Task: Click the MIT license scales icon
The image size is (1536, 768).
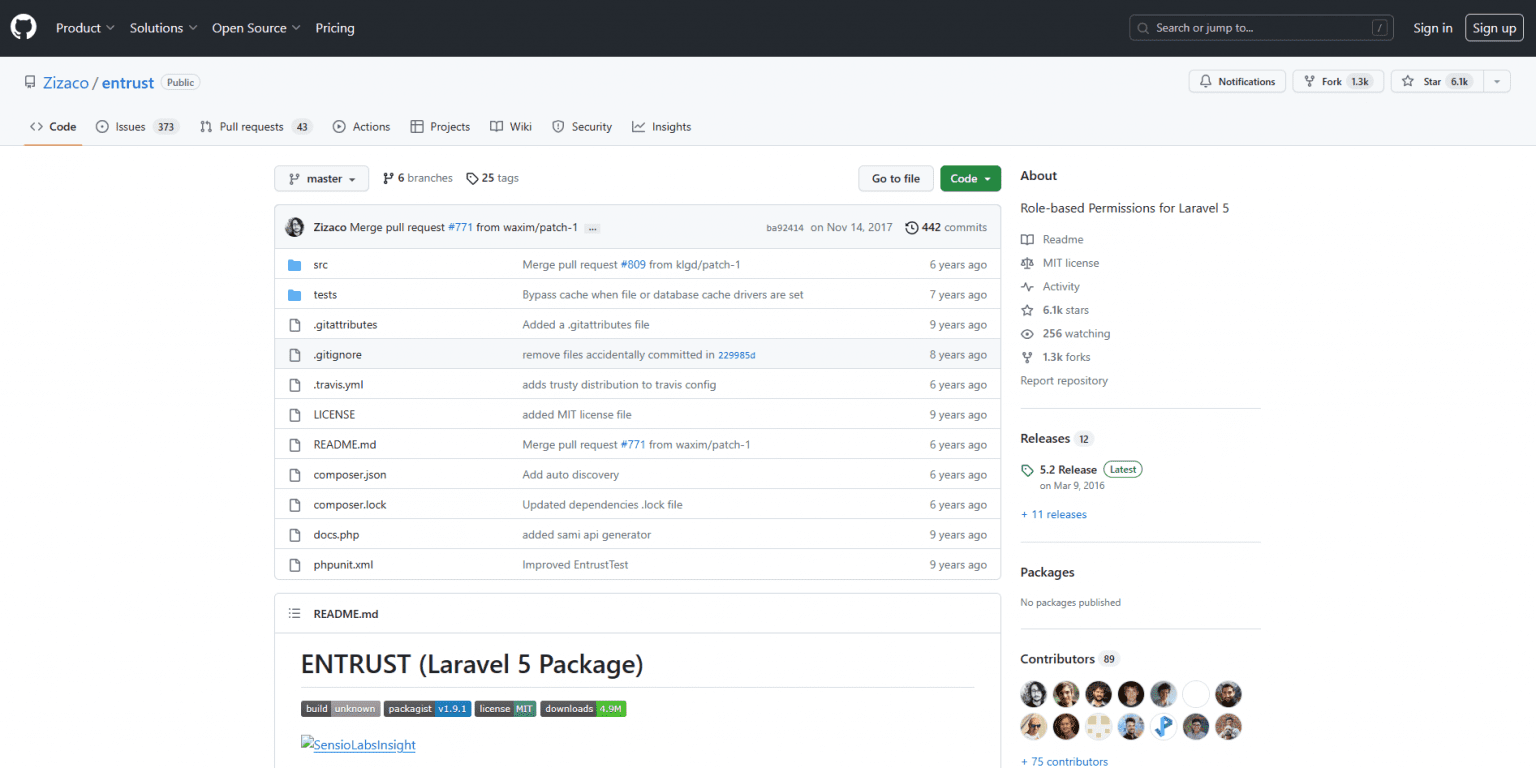Action: point(1028,262)
